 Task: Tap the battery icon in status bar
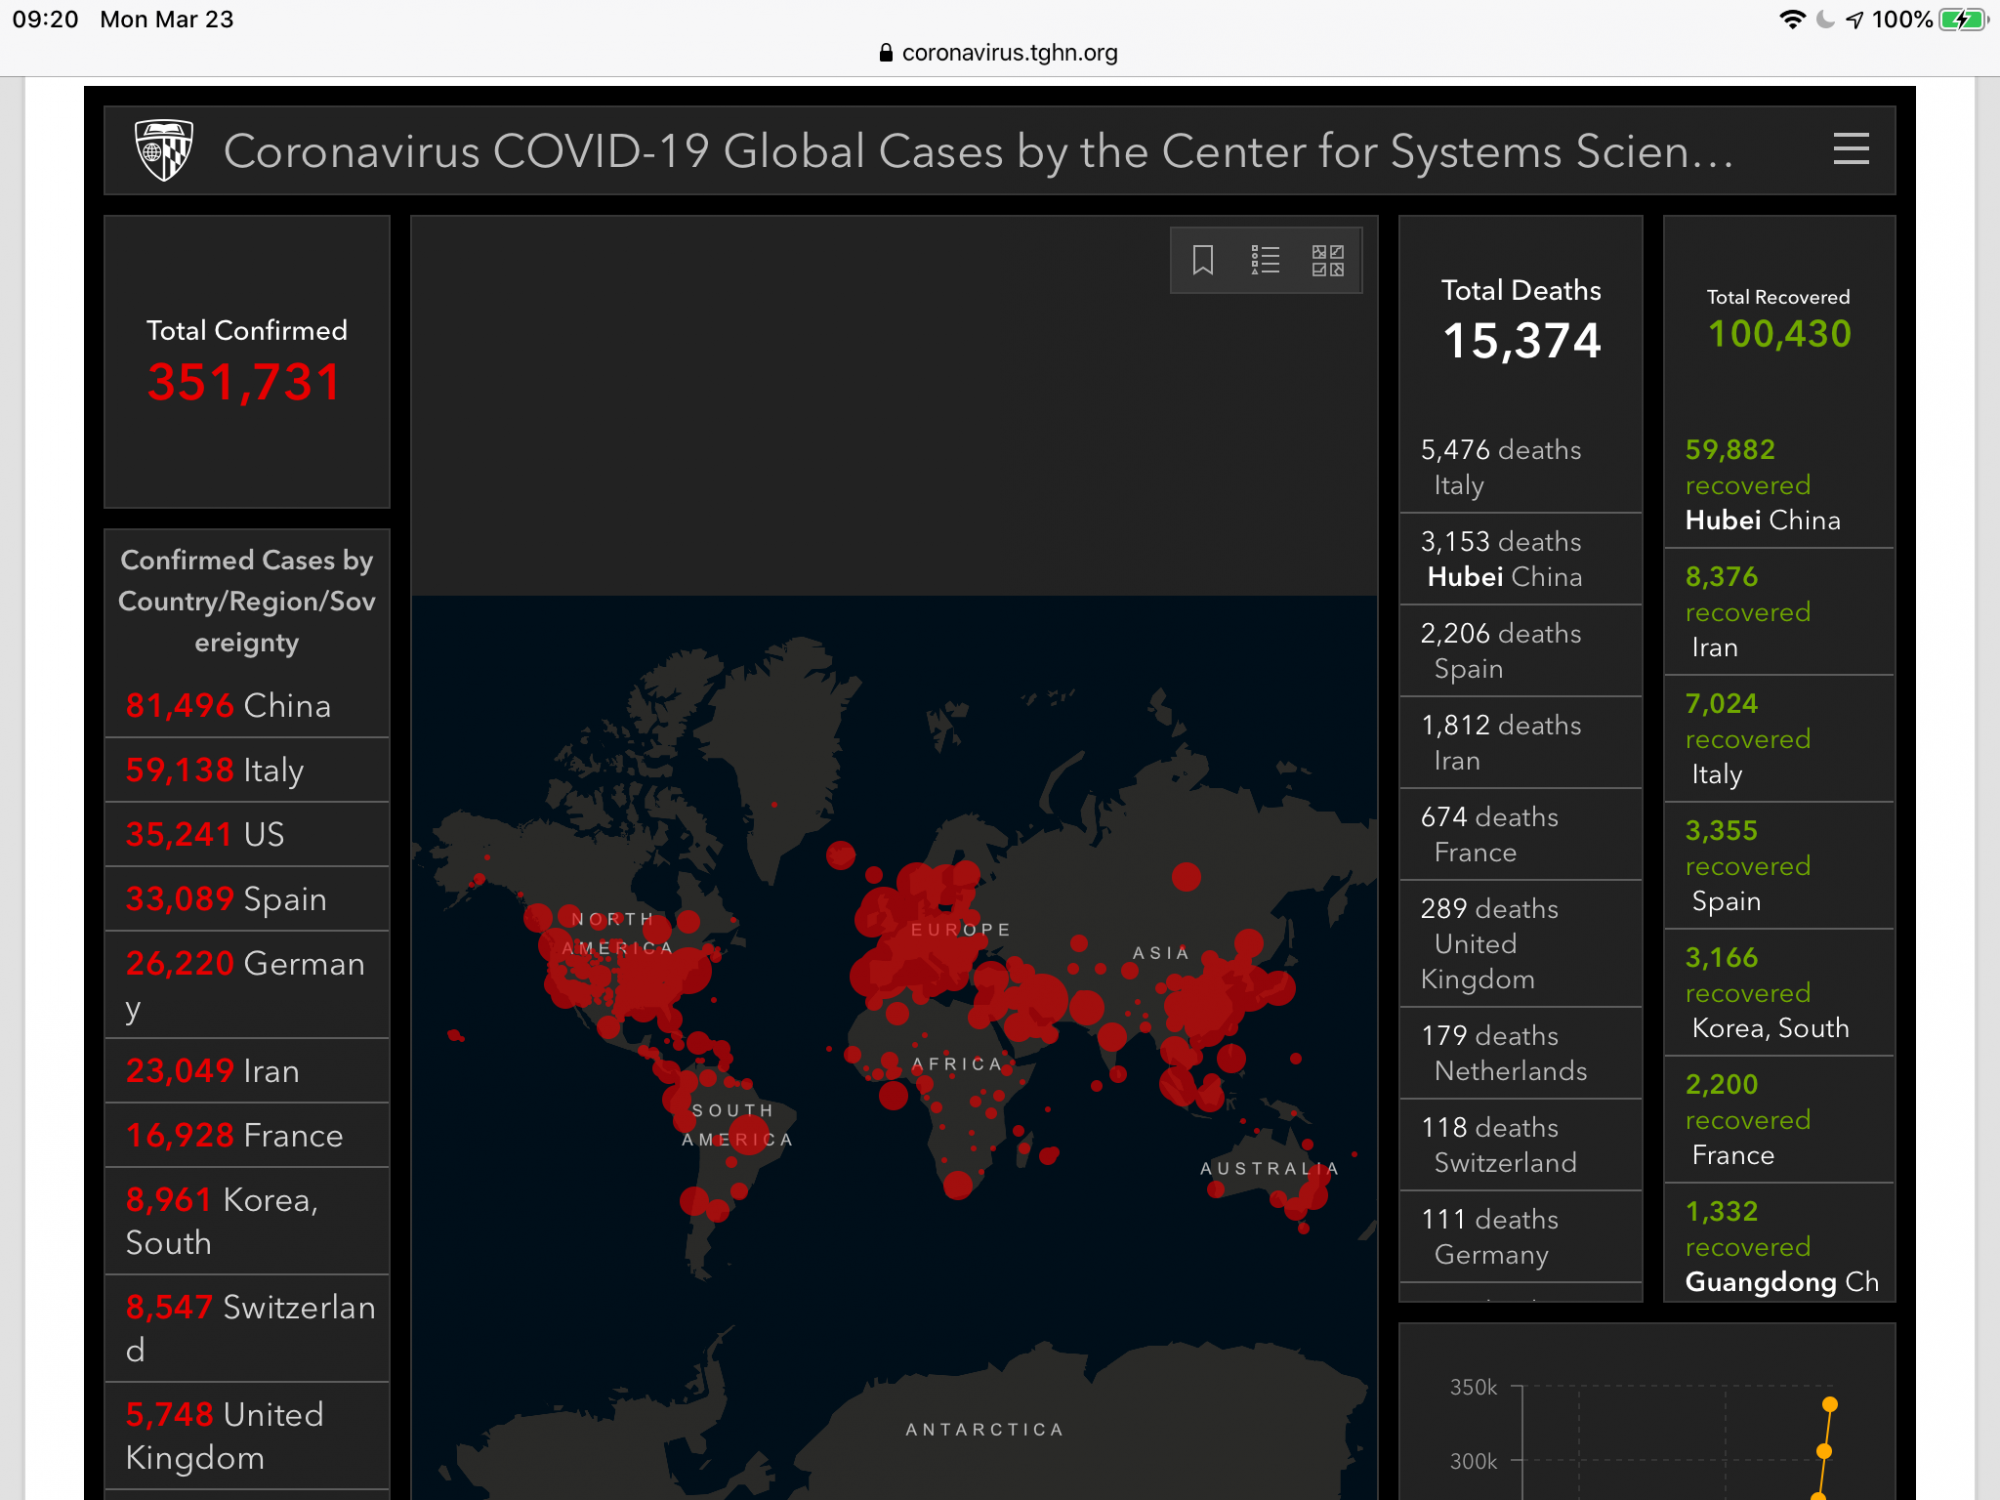point(1962,19)
